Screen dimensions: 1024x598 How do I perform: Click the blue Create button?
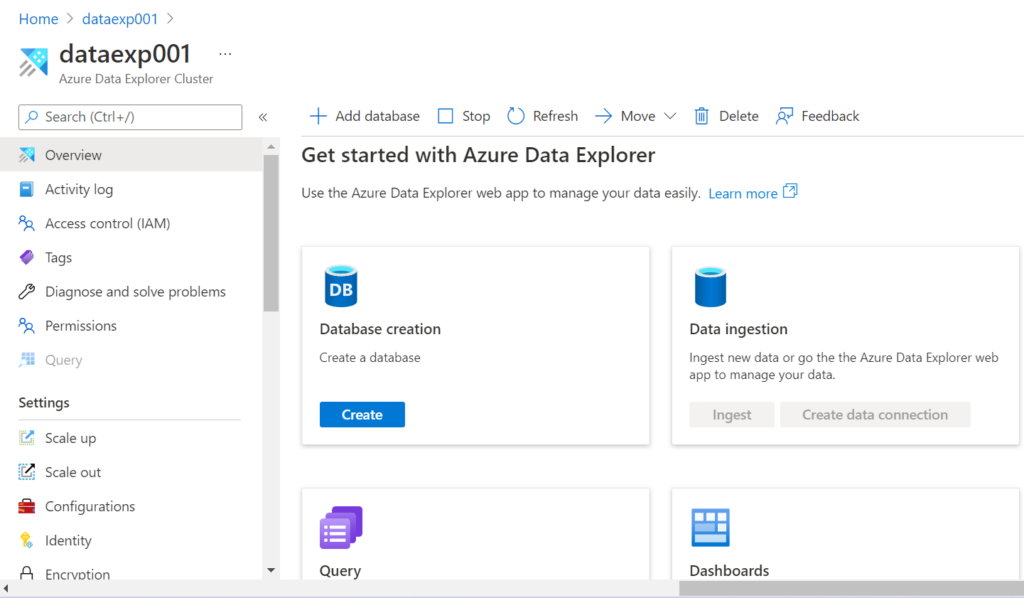362,415
